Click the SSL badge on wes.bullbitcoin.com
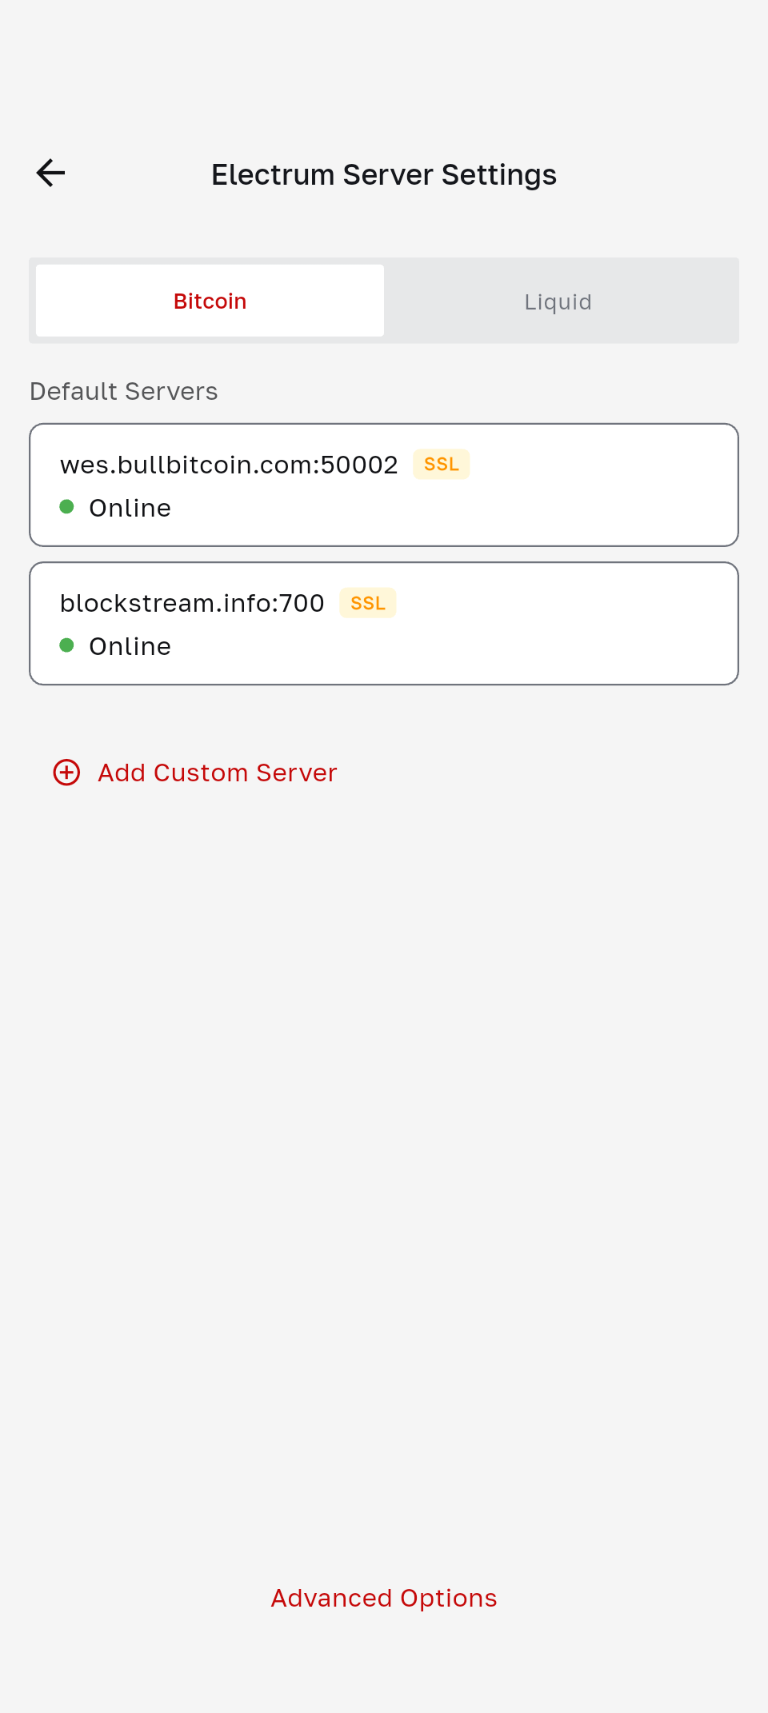The height and width of the screenshot is (1713, 768). [441, 464]
